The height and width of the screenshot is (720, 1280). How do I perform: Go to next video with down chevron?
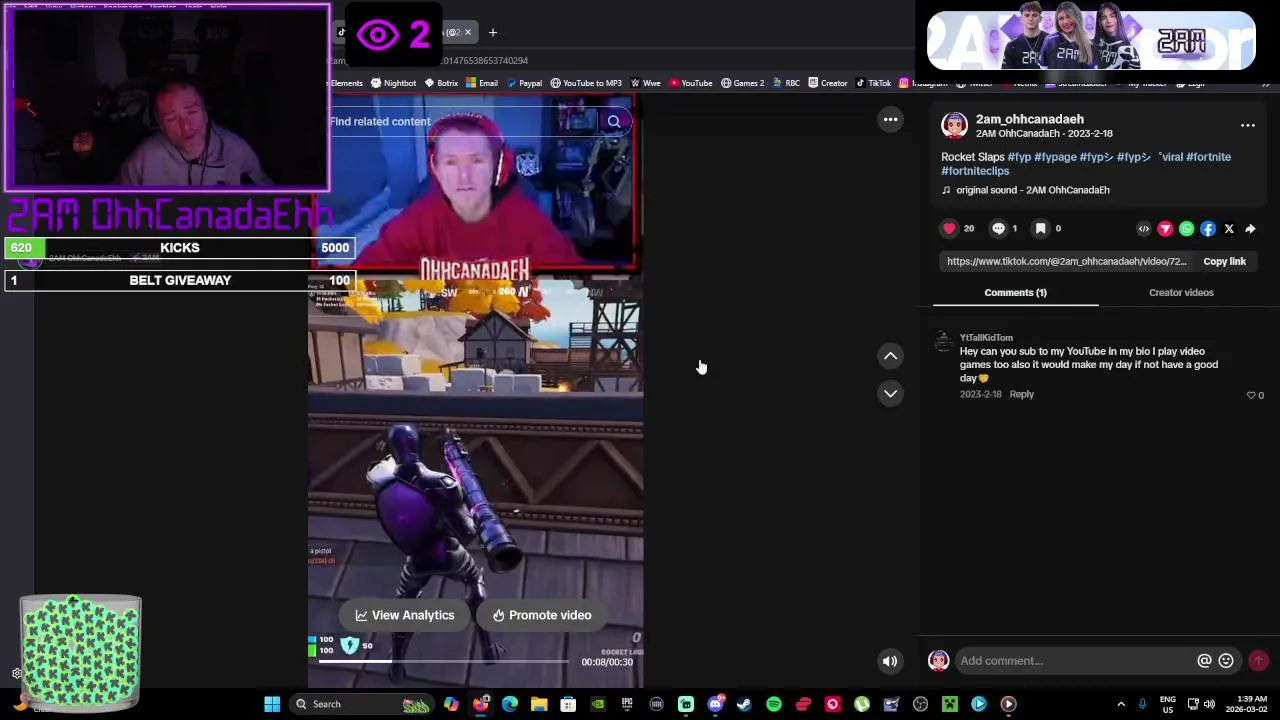click(890, 393)
